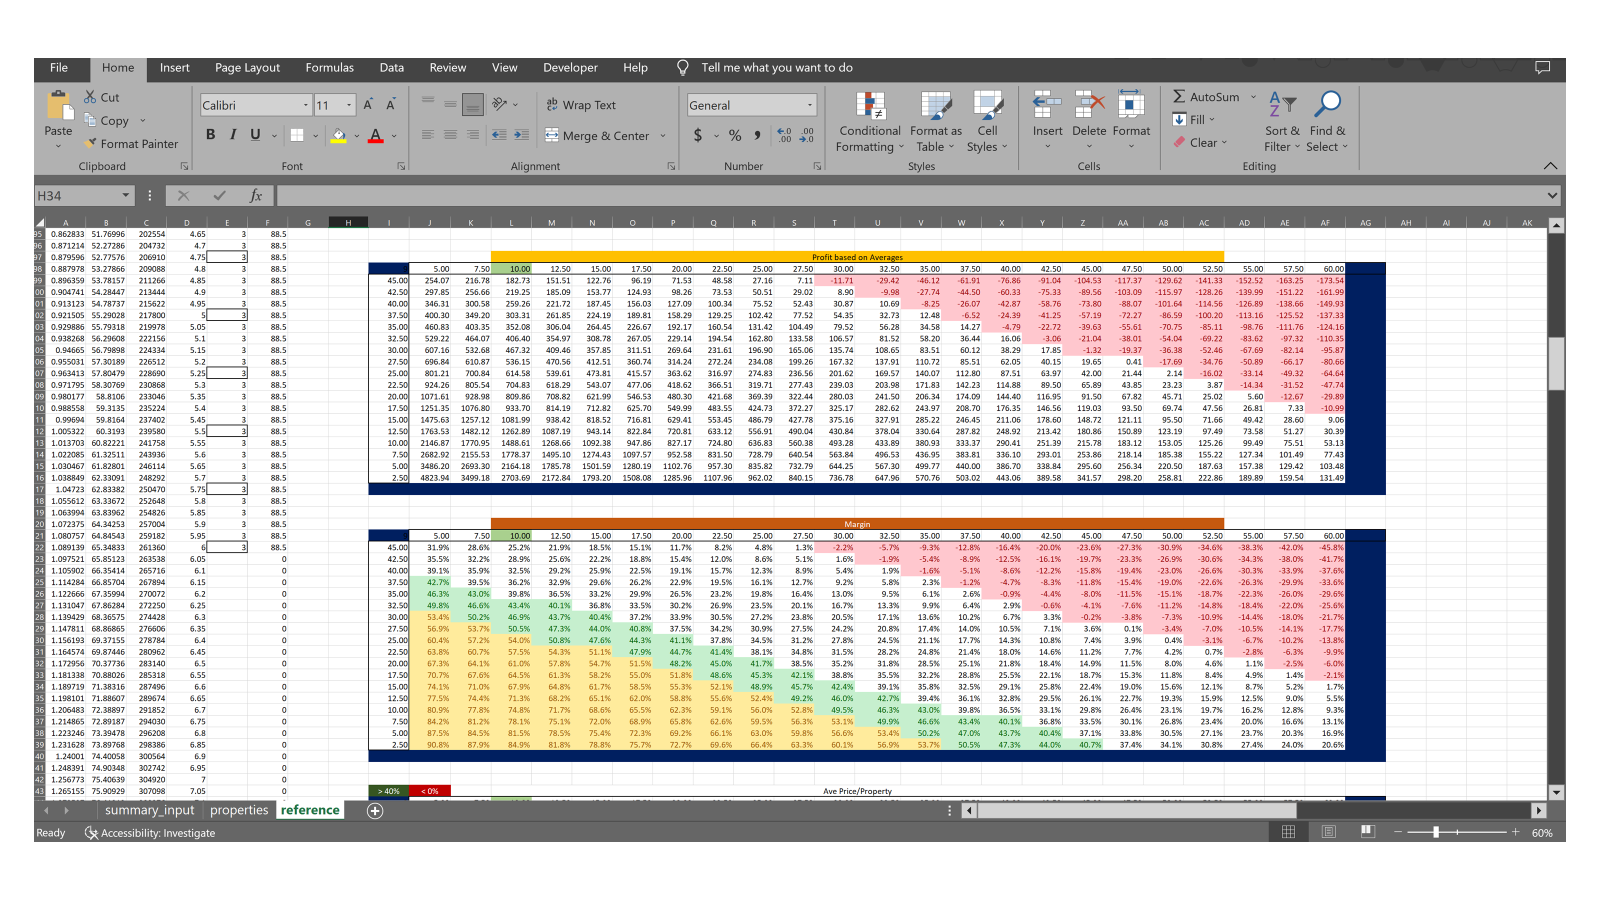Screen dimensions: 1600x900
Task: Click the Format Painter brush
Action: [91, 144]
